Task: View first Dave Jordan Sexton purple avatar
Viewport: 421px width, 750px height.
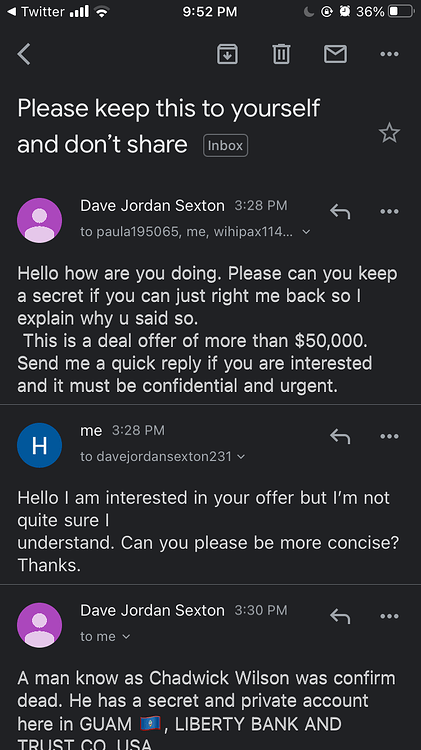Action: pos(39,221)
